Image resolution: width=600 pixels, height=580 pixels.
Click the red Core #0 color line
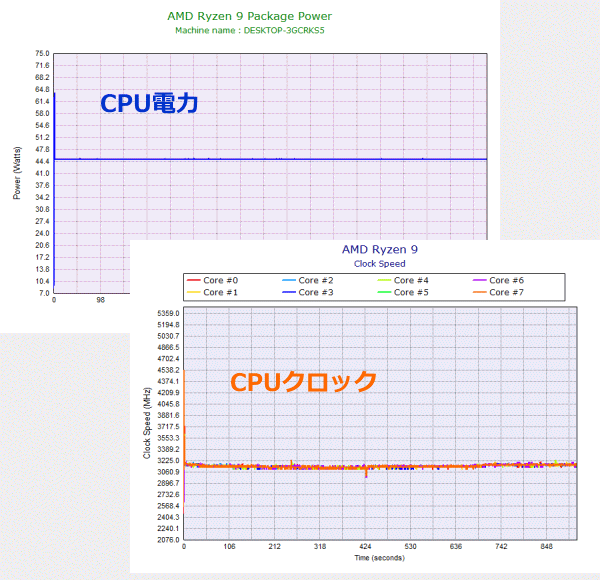click(x=194, y=280)
